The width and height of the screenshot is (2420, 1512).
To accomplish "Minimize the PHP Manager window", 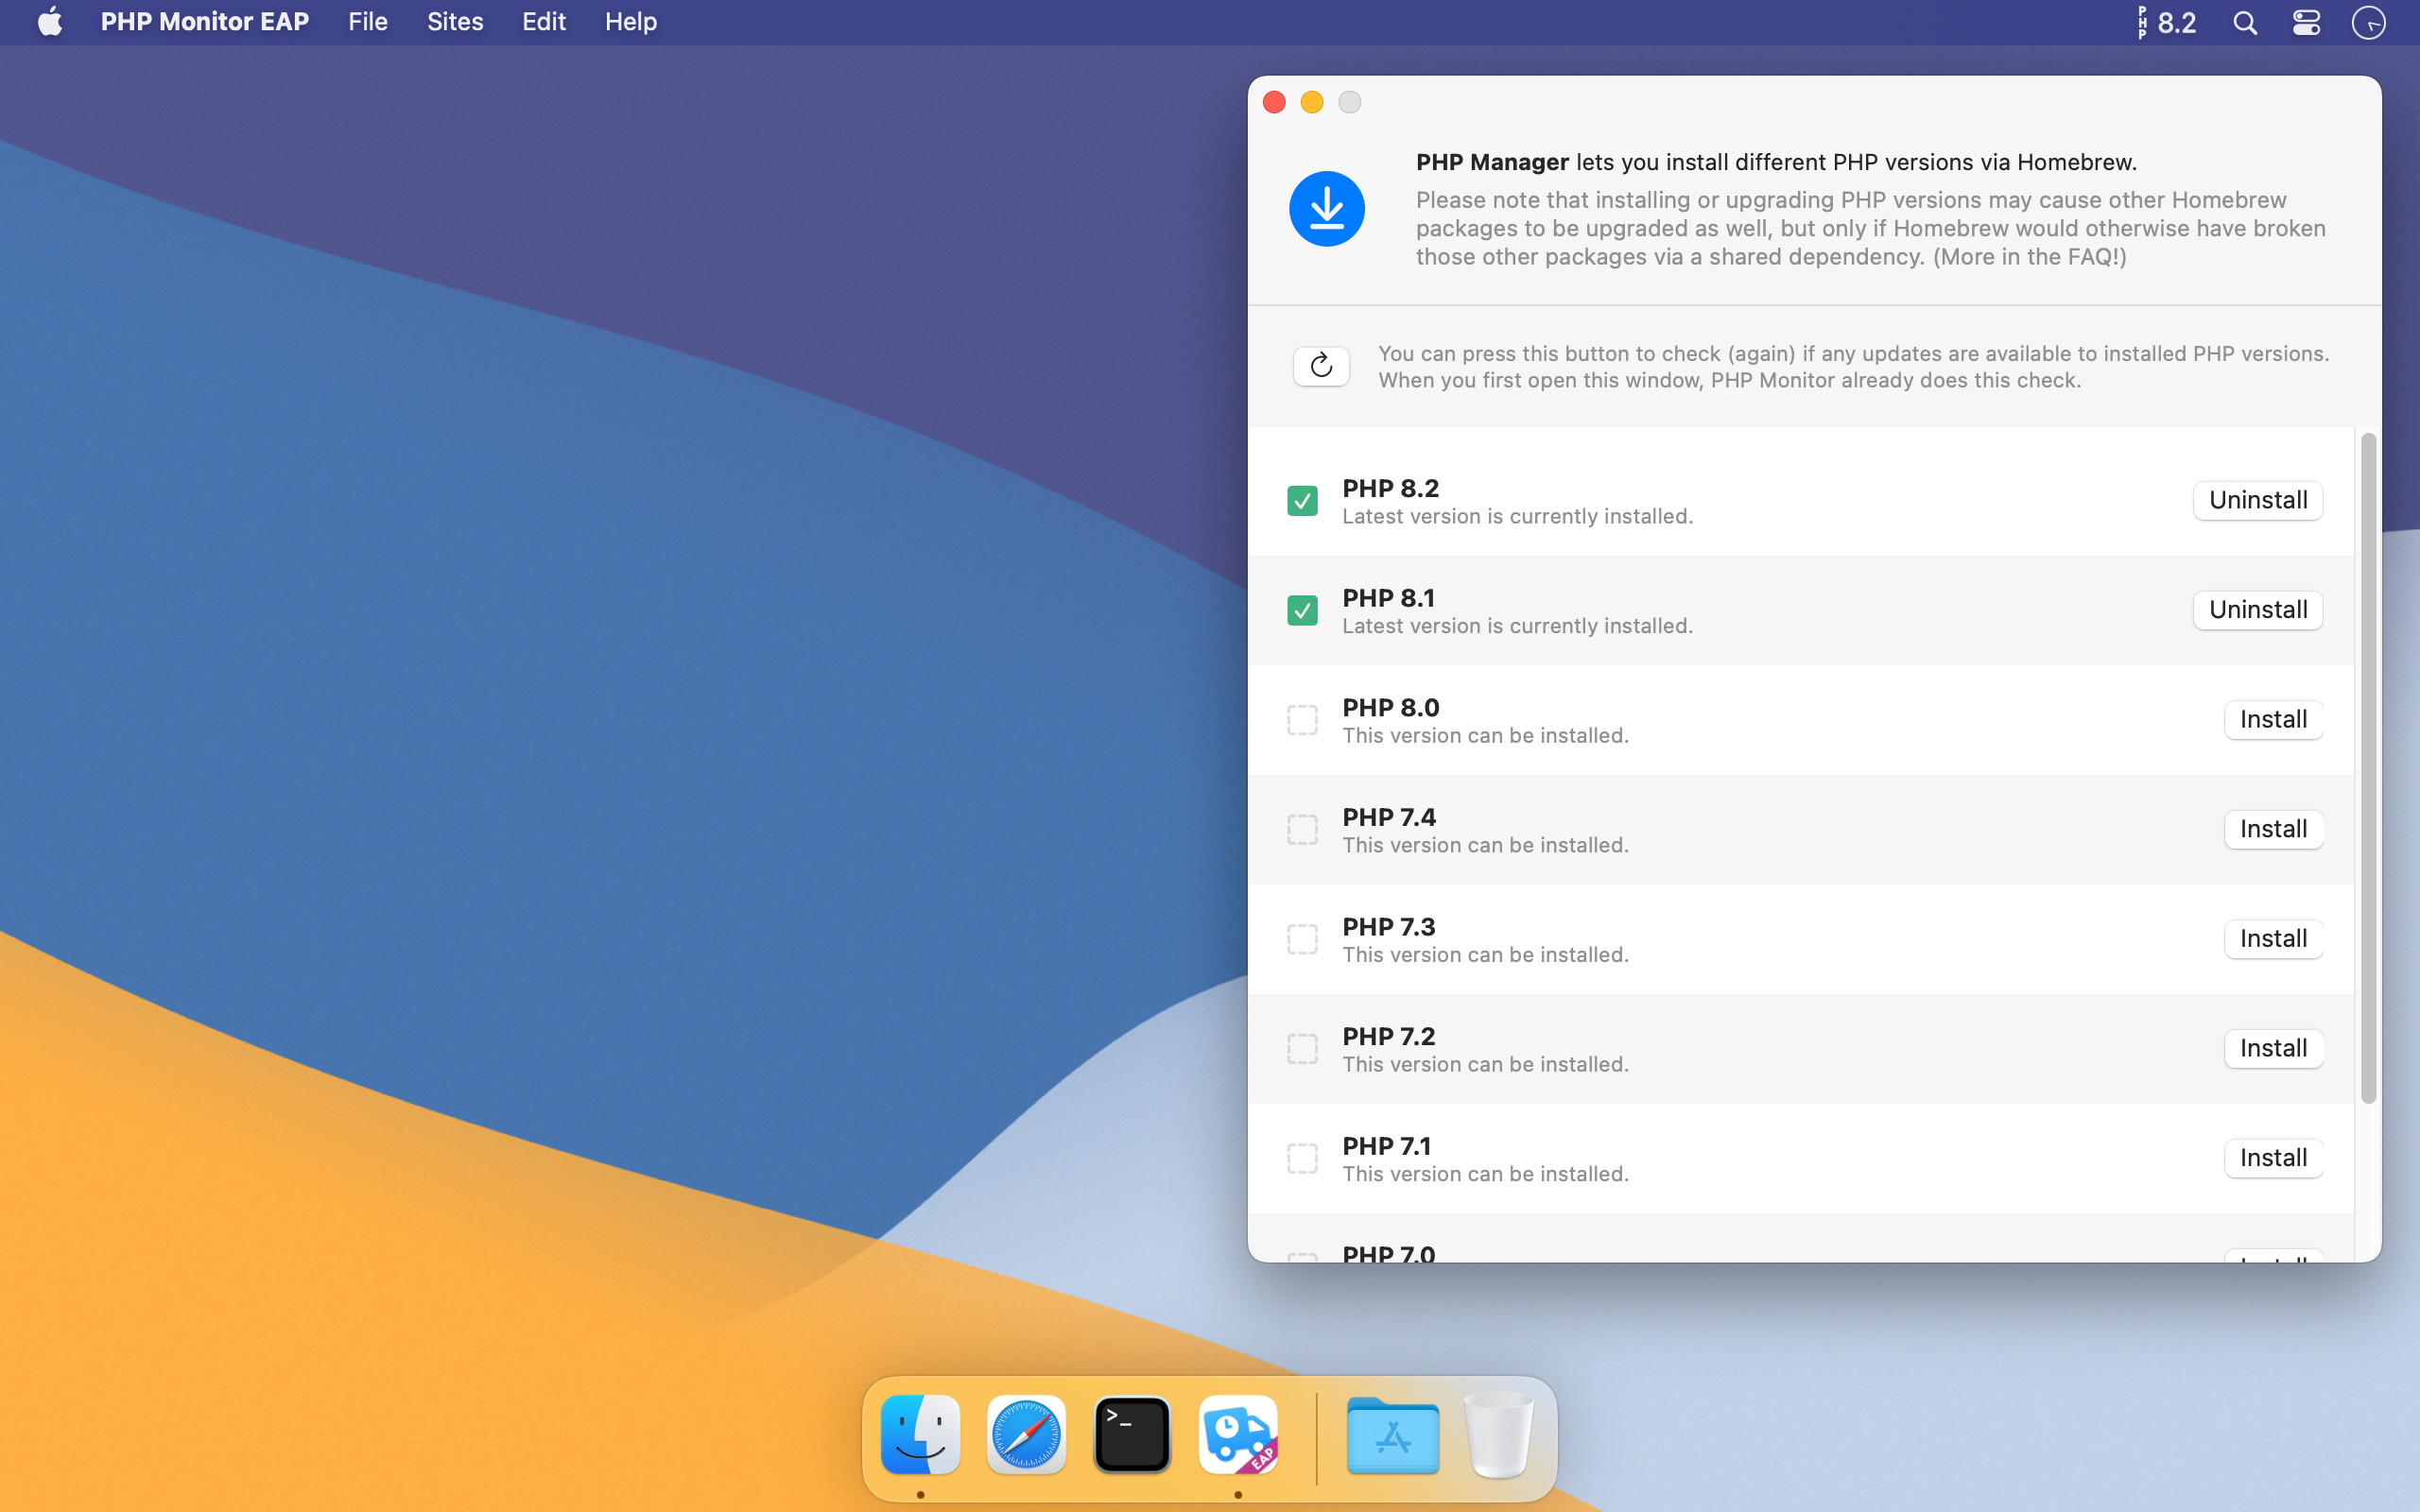I will [1312, 102].
